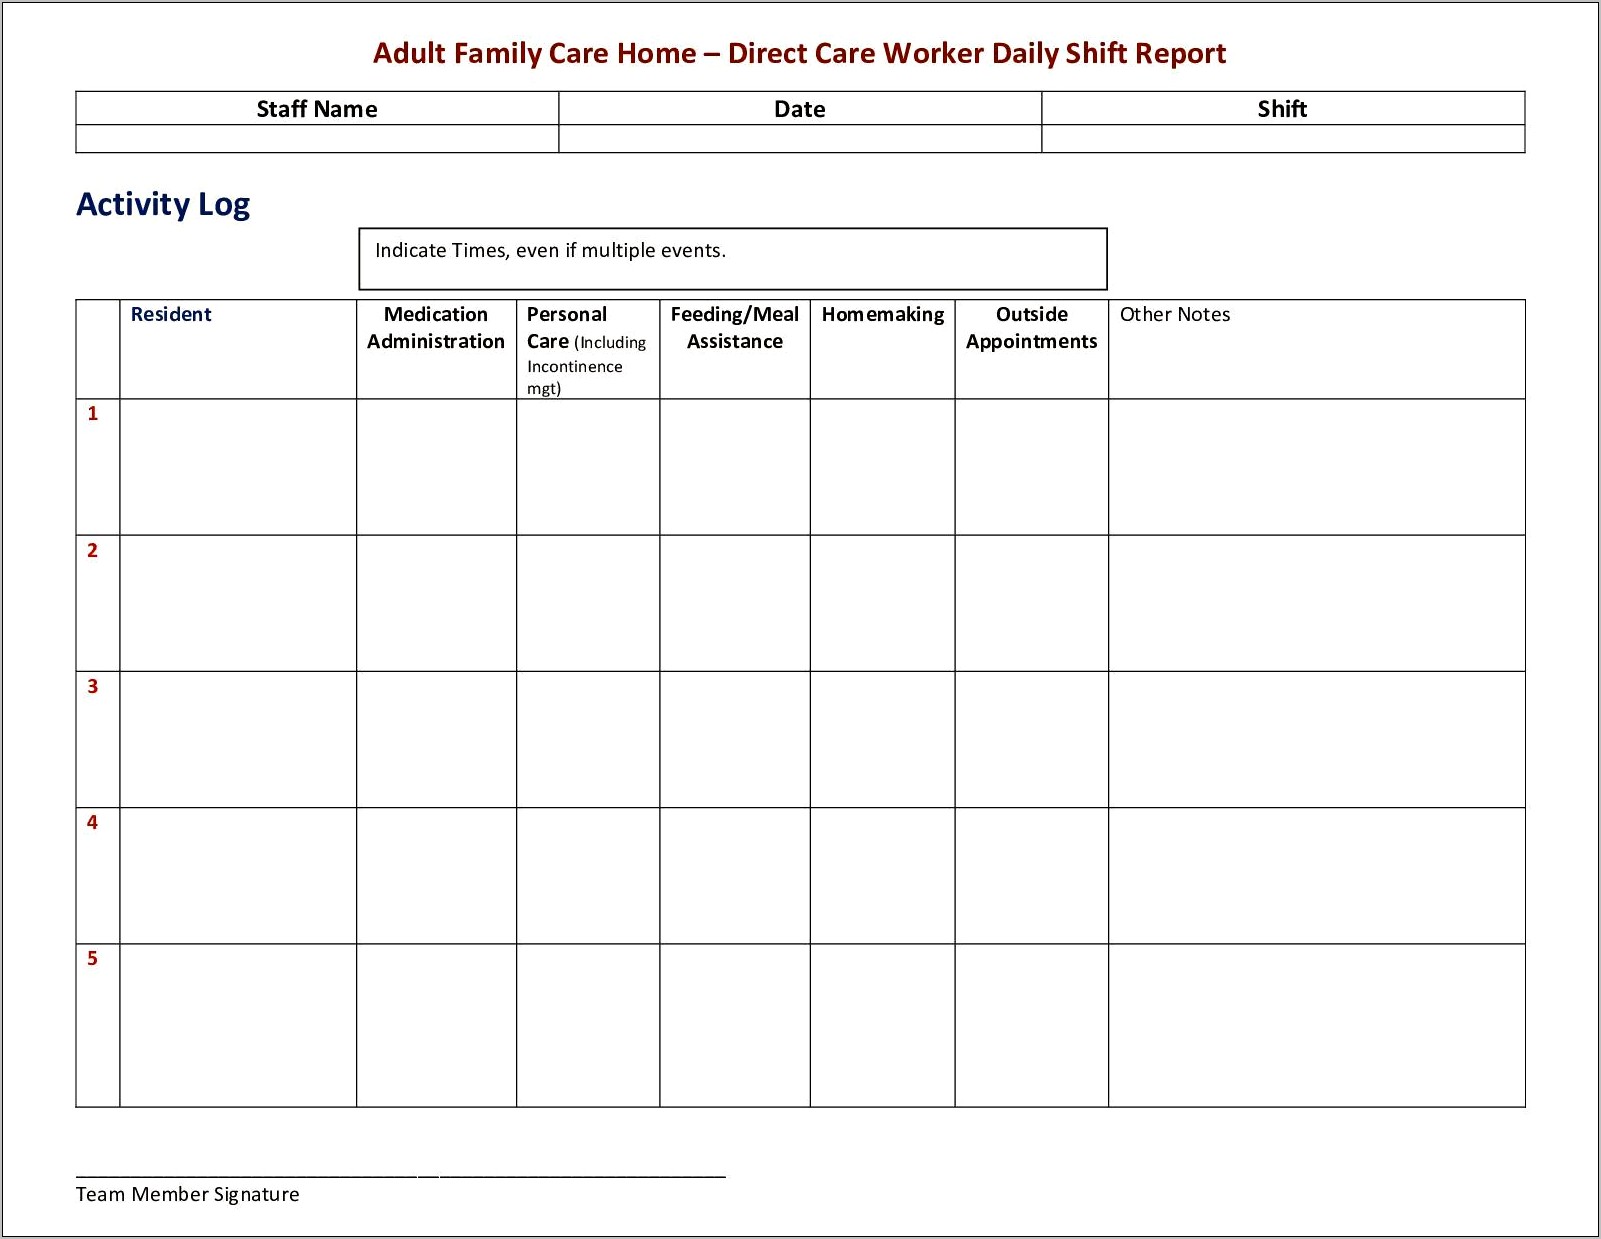Click row number 3
Screen dimensions: 1601x1239
click(93, 686)
